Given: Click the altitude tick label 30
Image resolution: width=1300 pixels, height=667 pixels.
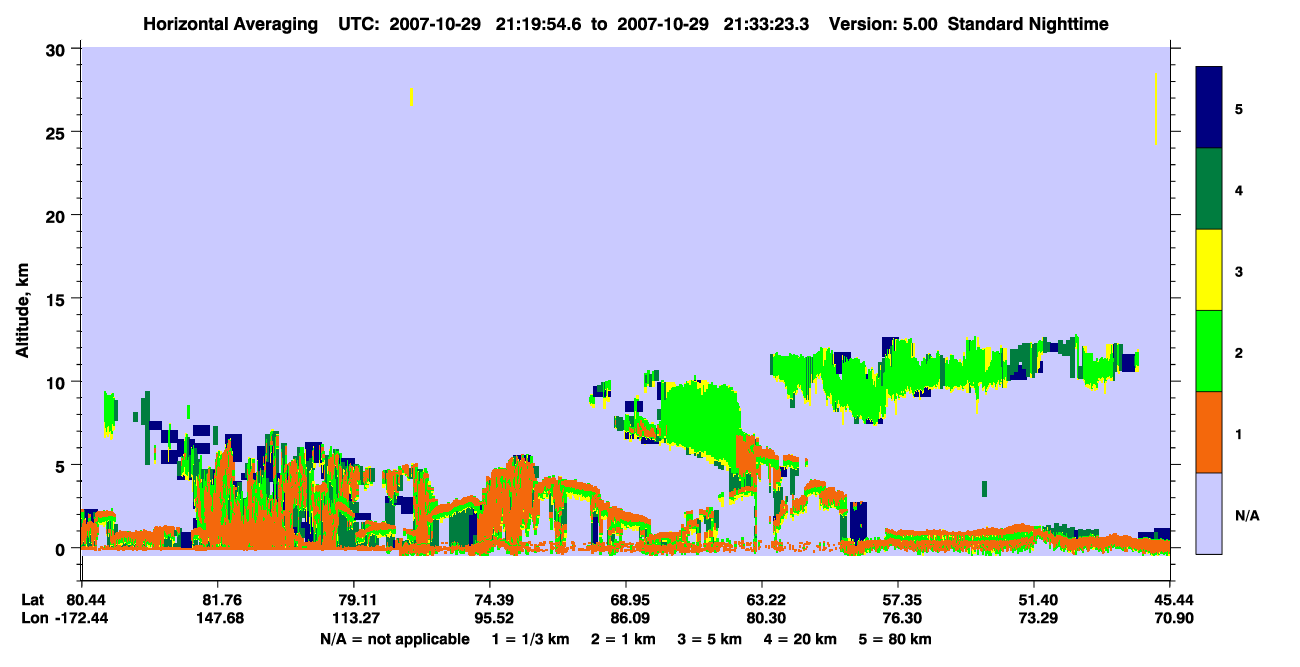Looking at the screenshot, I should (58, 49).
